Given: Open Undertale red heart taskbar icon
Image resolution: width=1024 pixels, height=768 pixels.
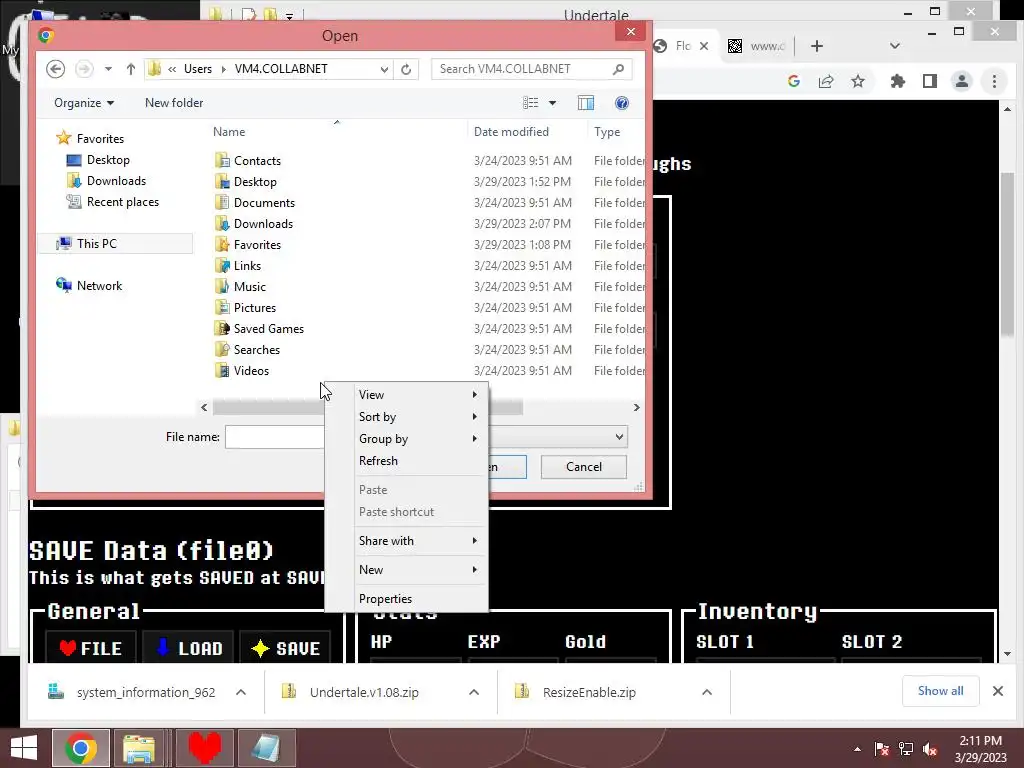Looking at the screenshot, I should [204, 748].
